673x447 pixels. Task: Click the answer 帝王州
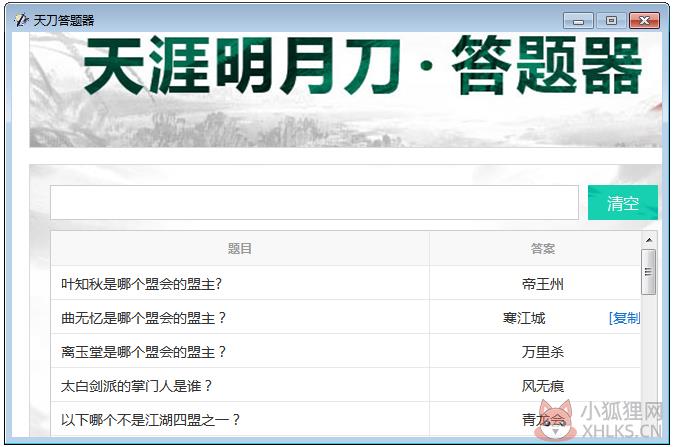pyautogui.click(x=543, y=284)
